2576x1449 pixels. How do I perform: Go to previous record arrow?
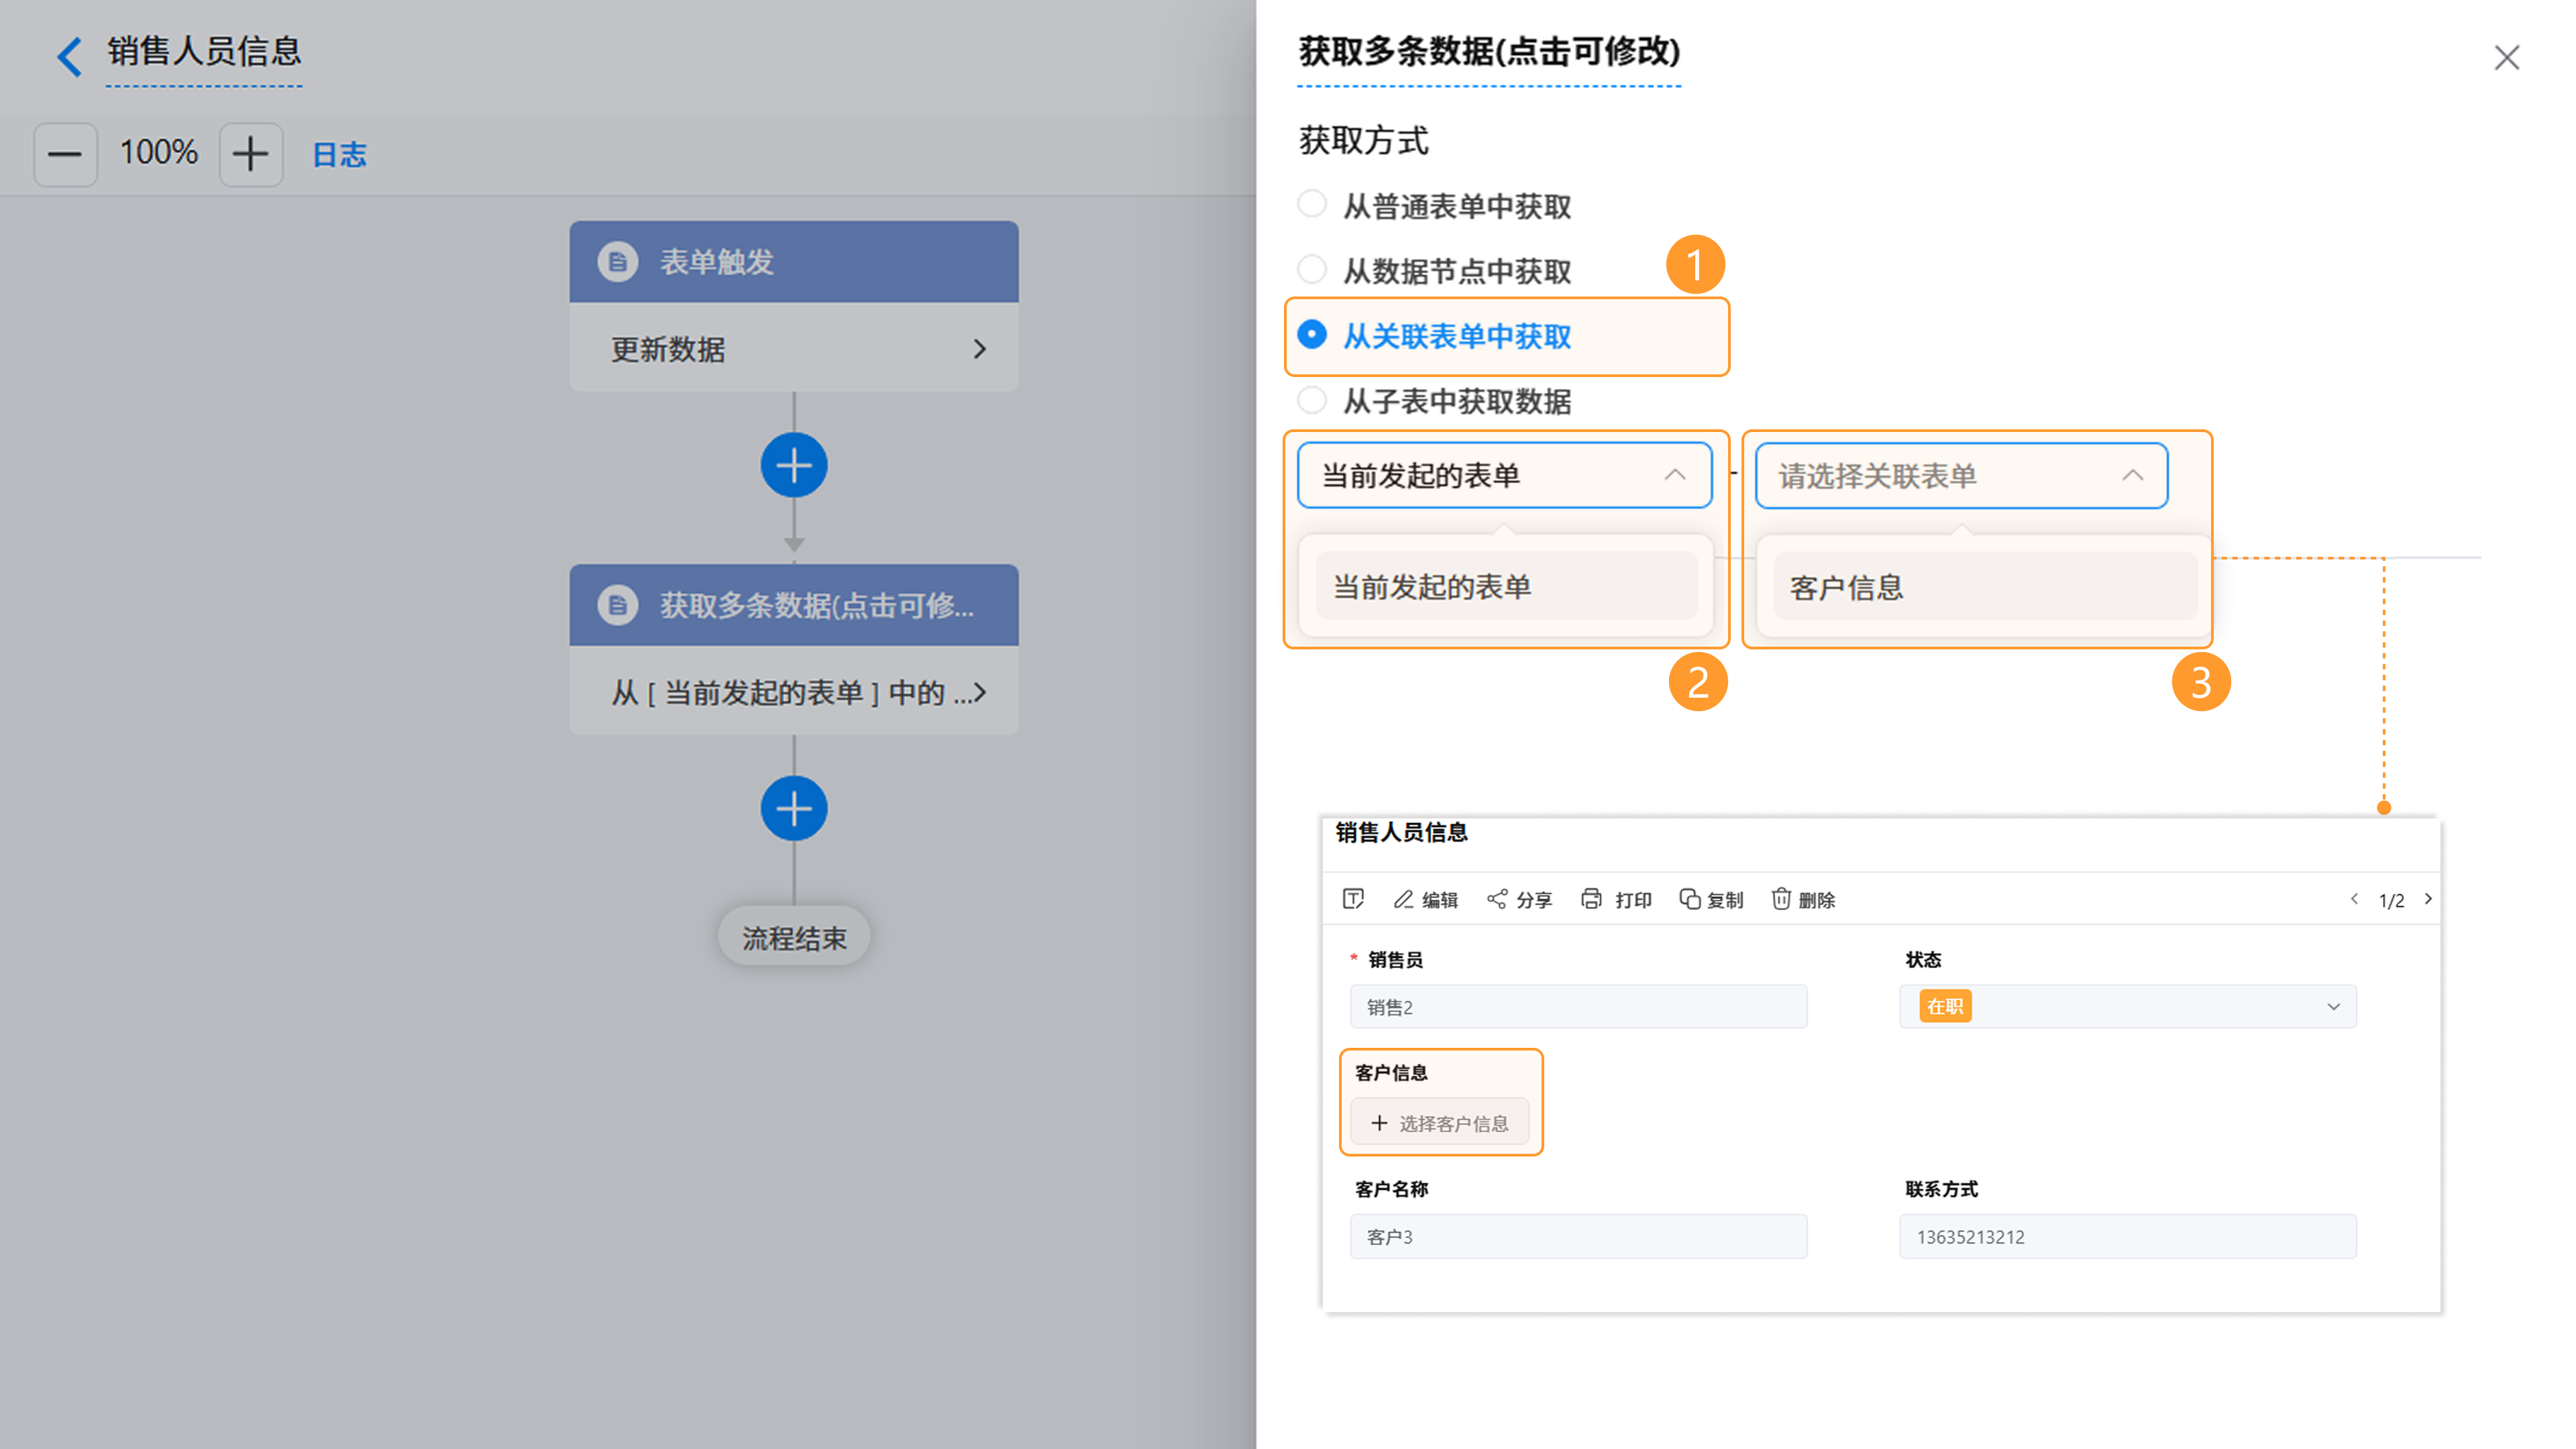[2354, 899]
